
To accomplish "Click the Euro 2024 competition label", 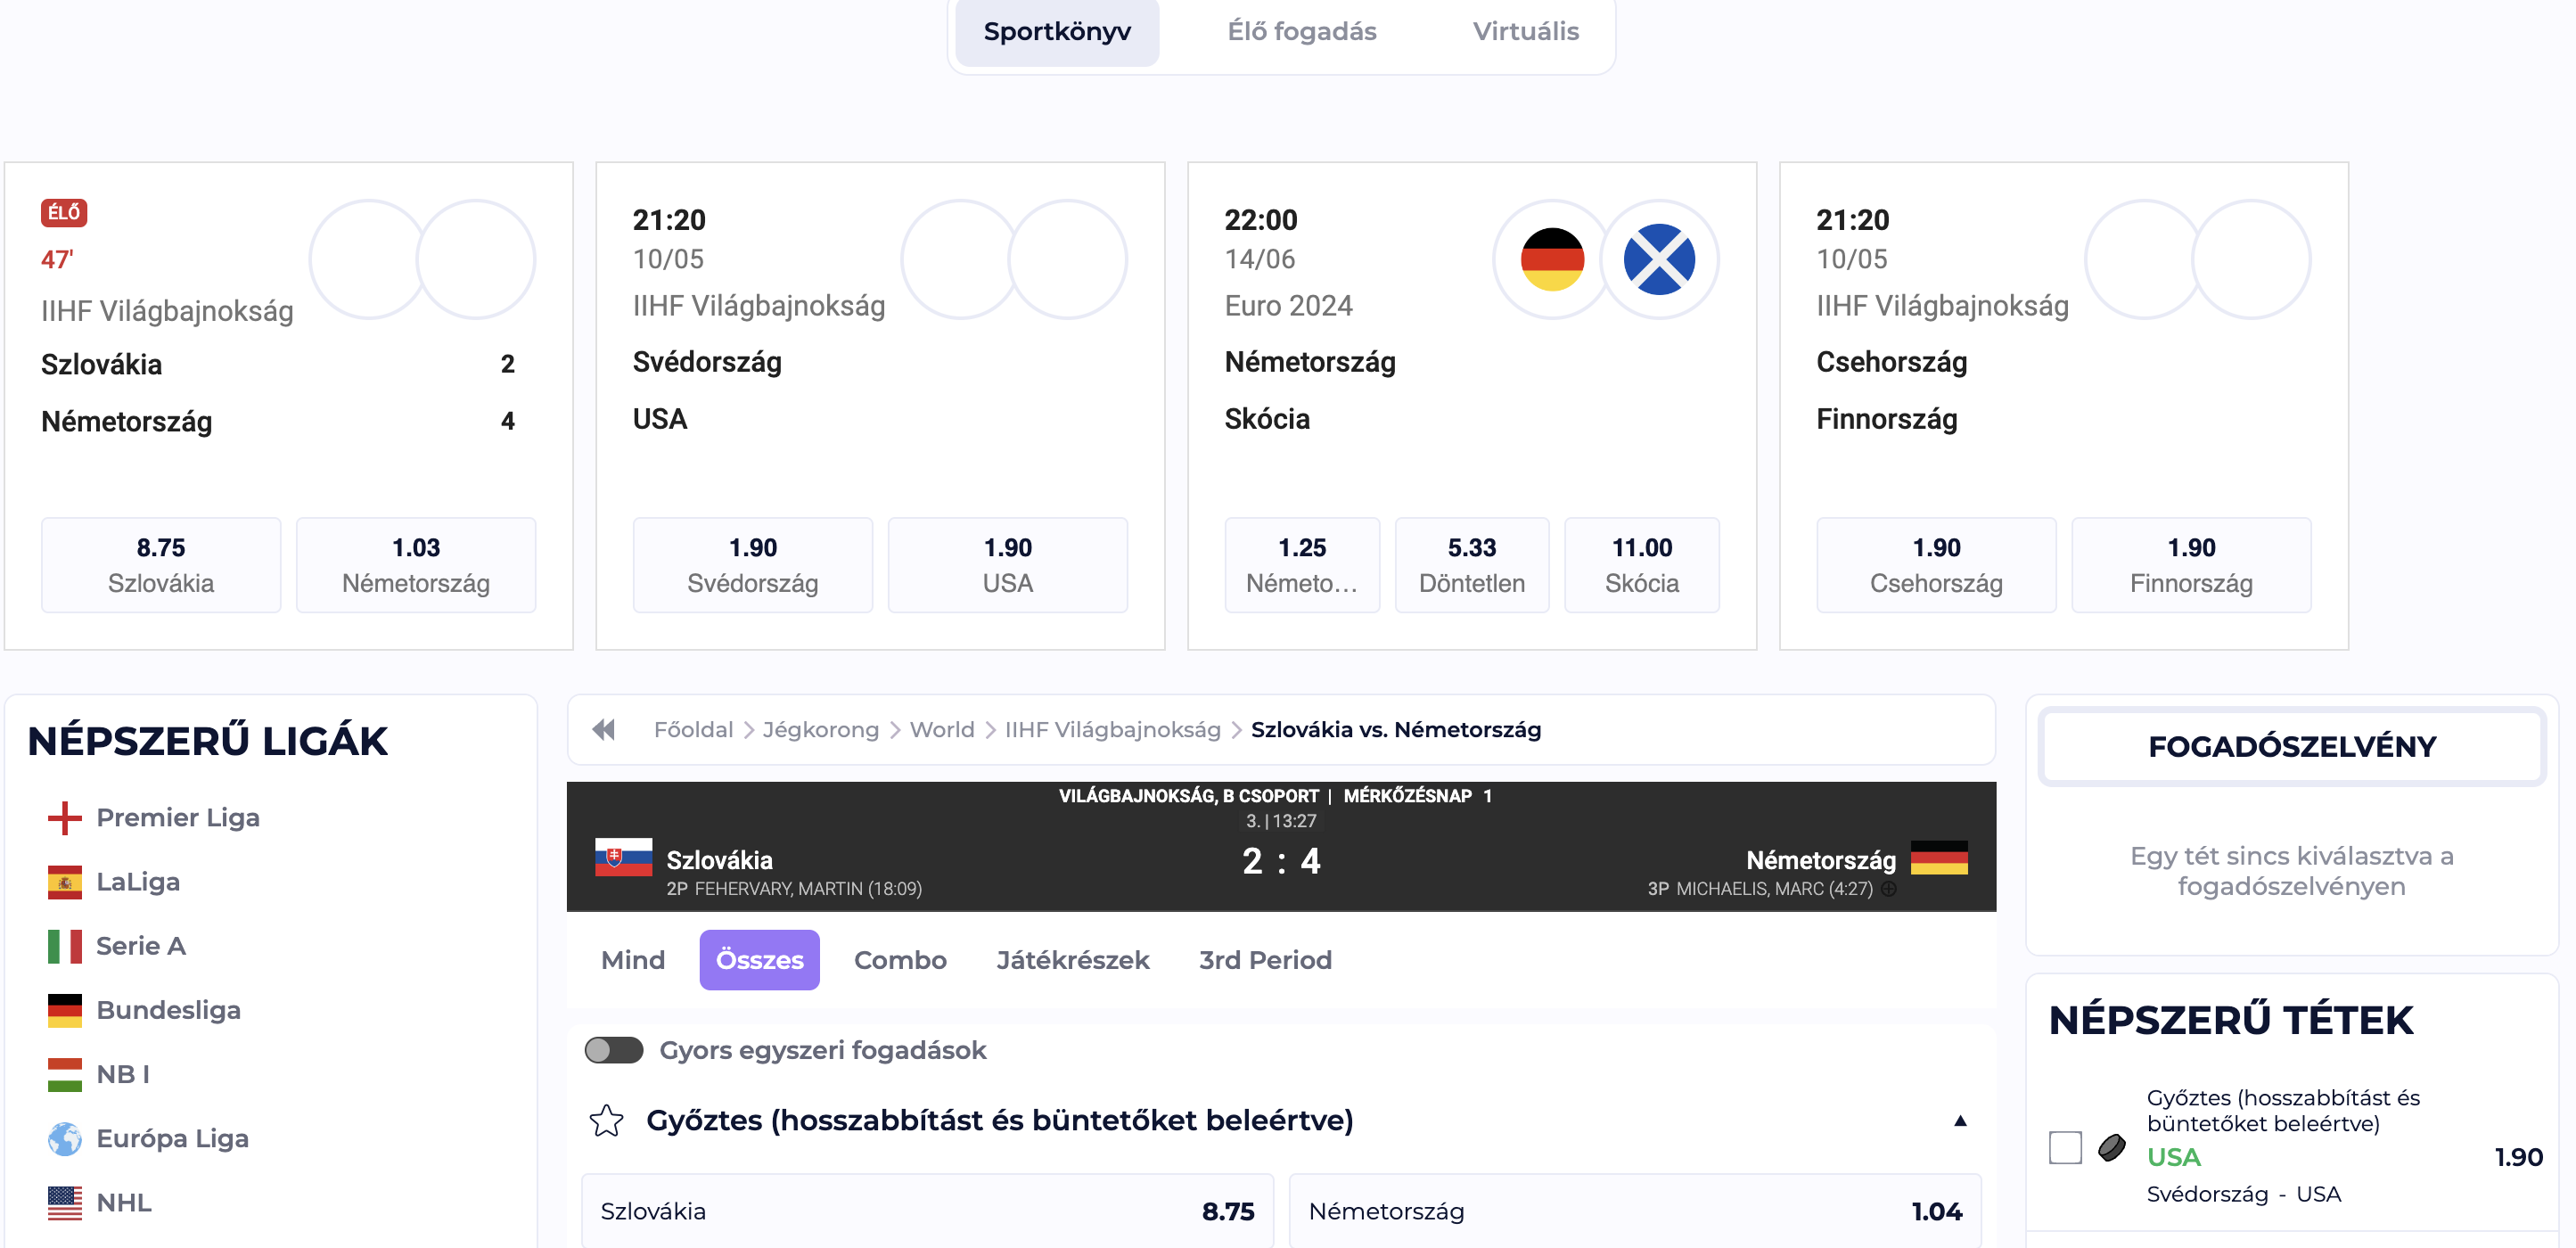I will click(x=1288, y=306).
